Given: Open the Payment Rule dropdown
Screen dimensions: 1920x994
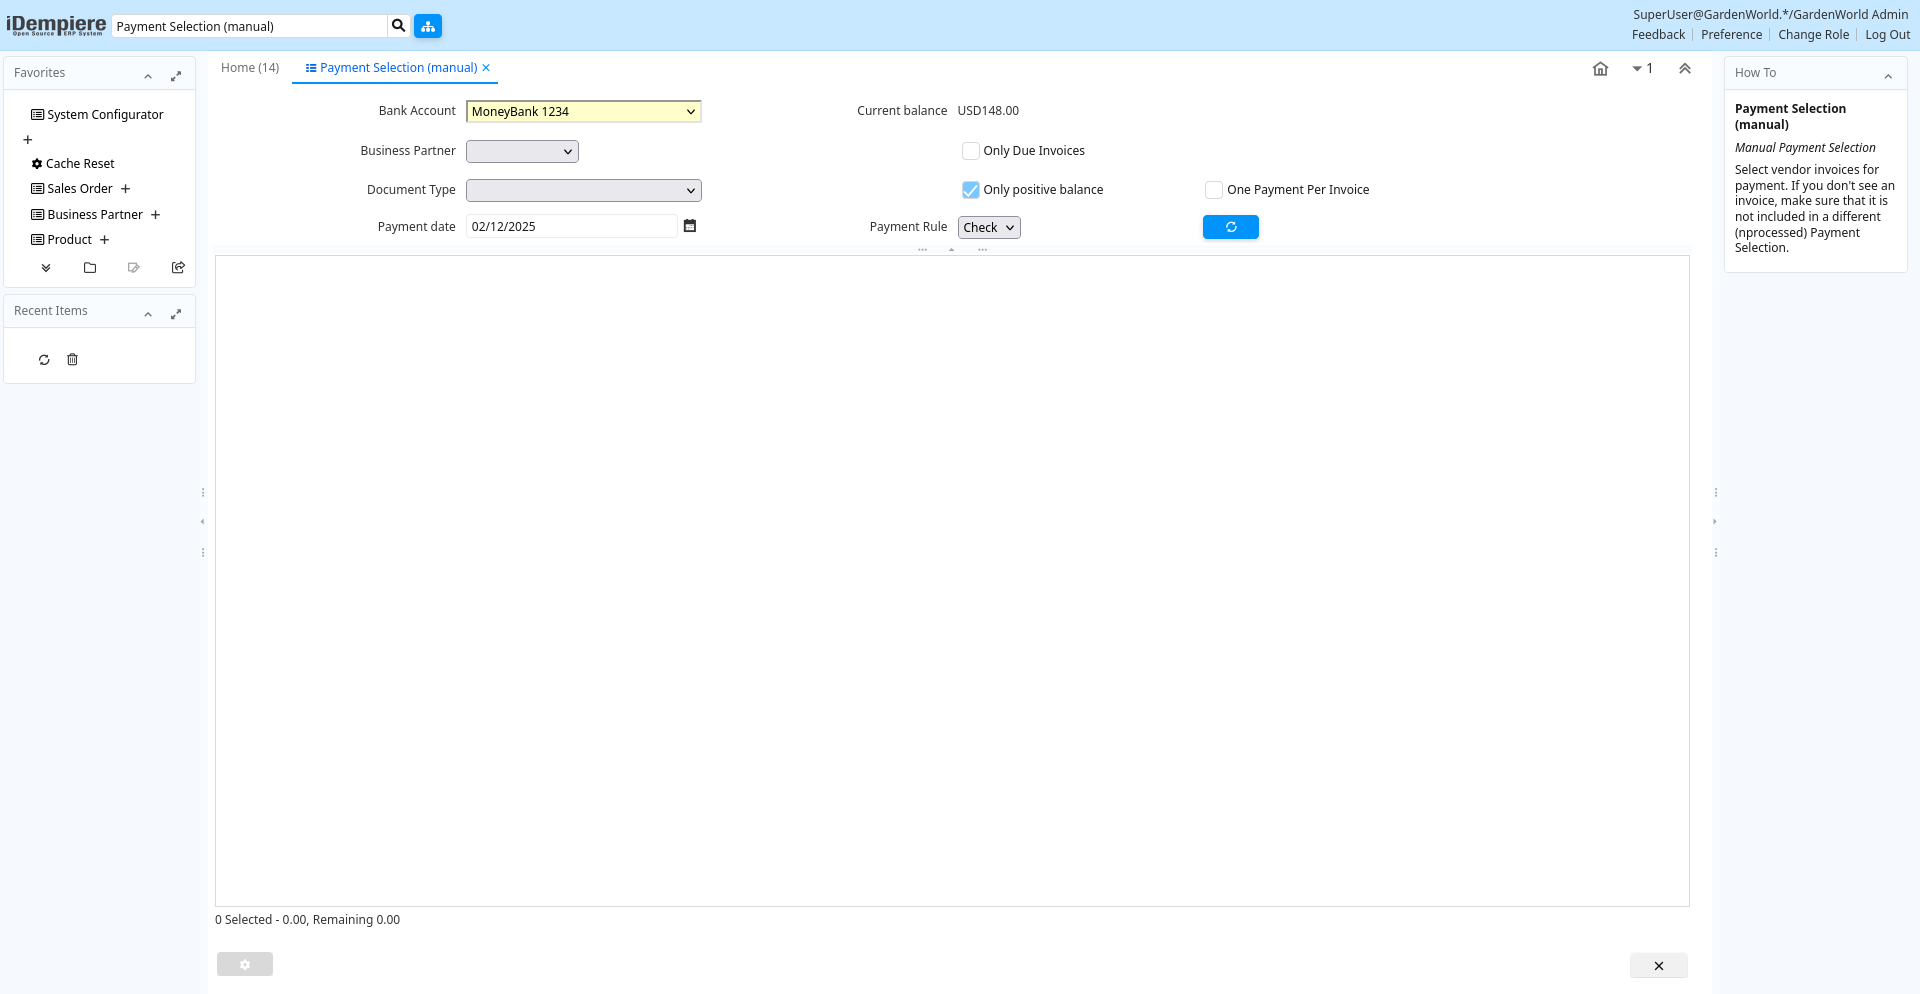Looking at the screenshot, I should (988, 228).
